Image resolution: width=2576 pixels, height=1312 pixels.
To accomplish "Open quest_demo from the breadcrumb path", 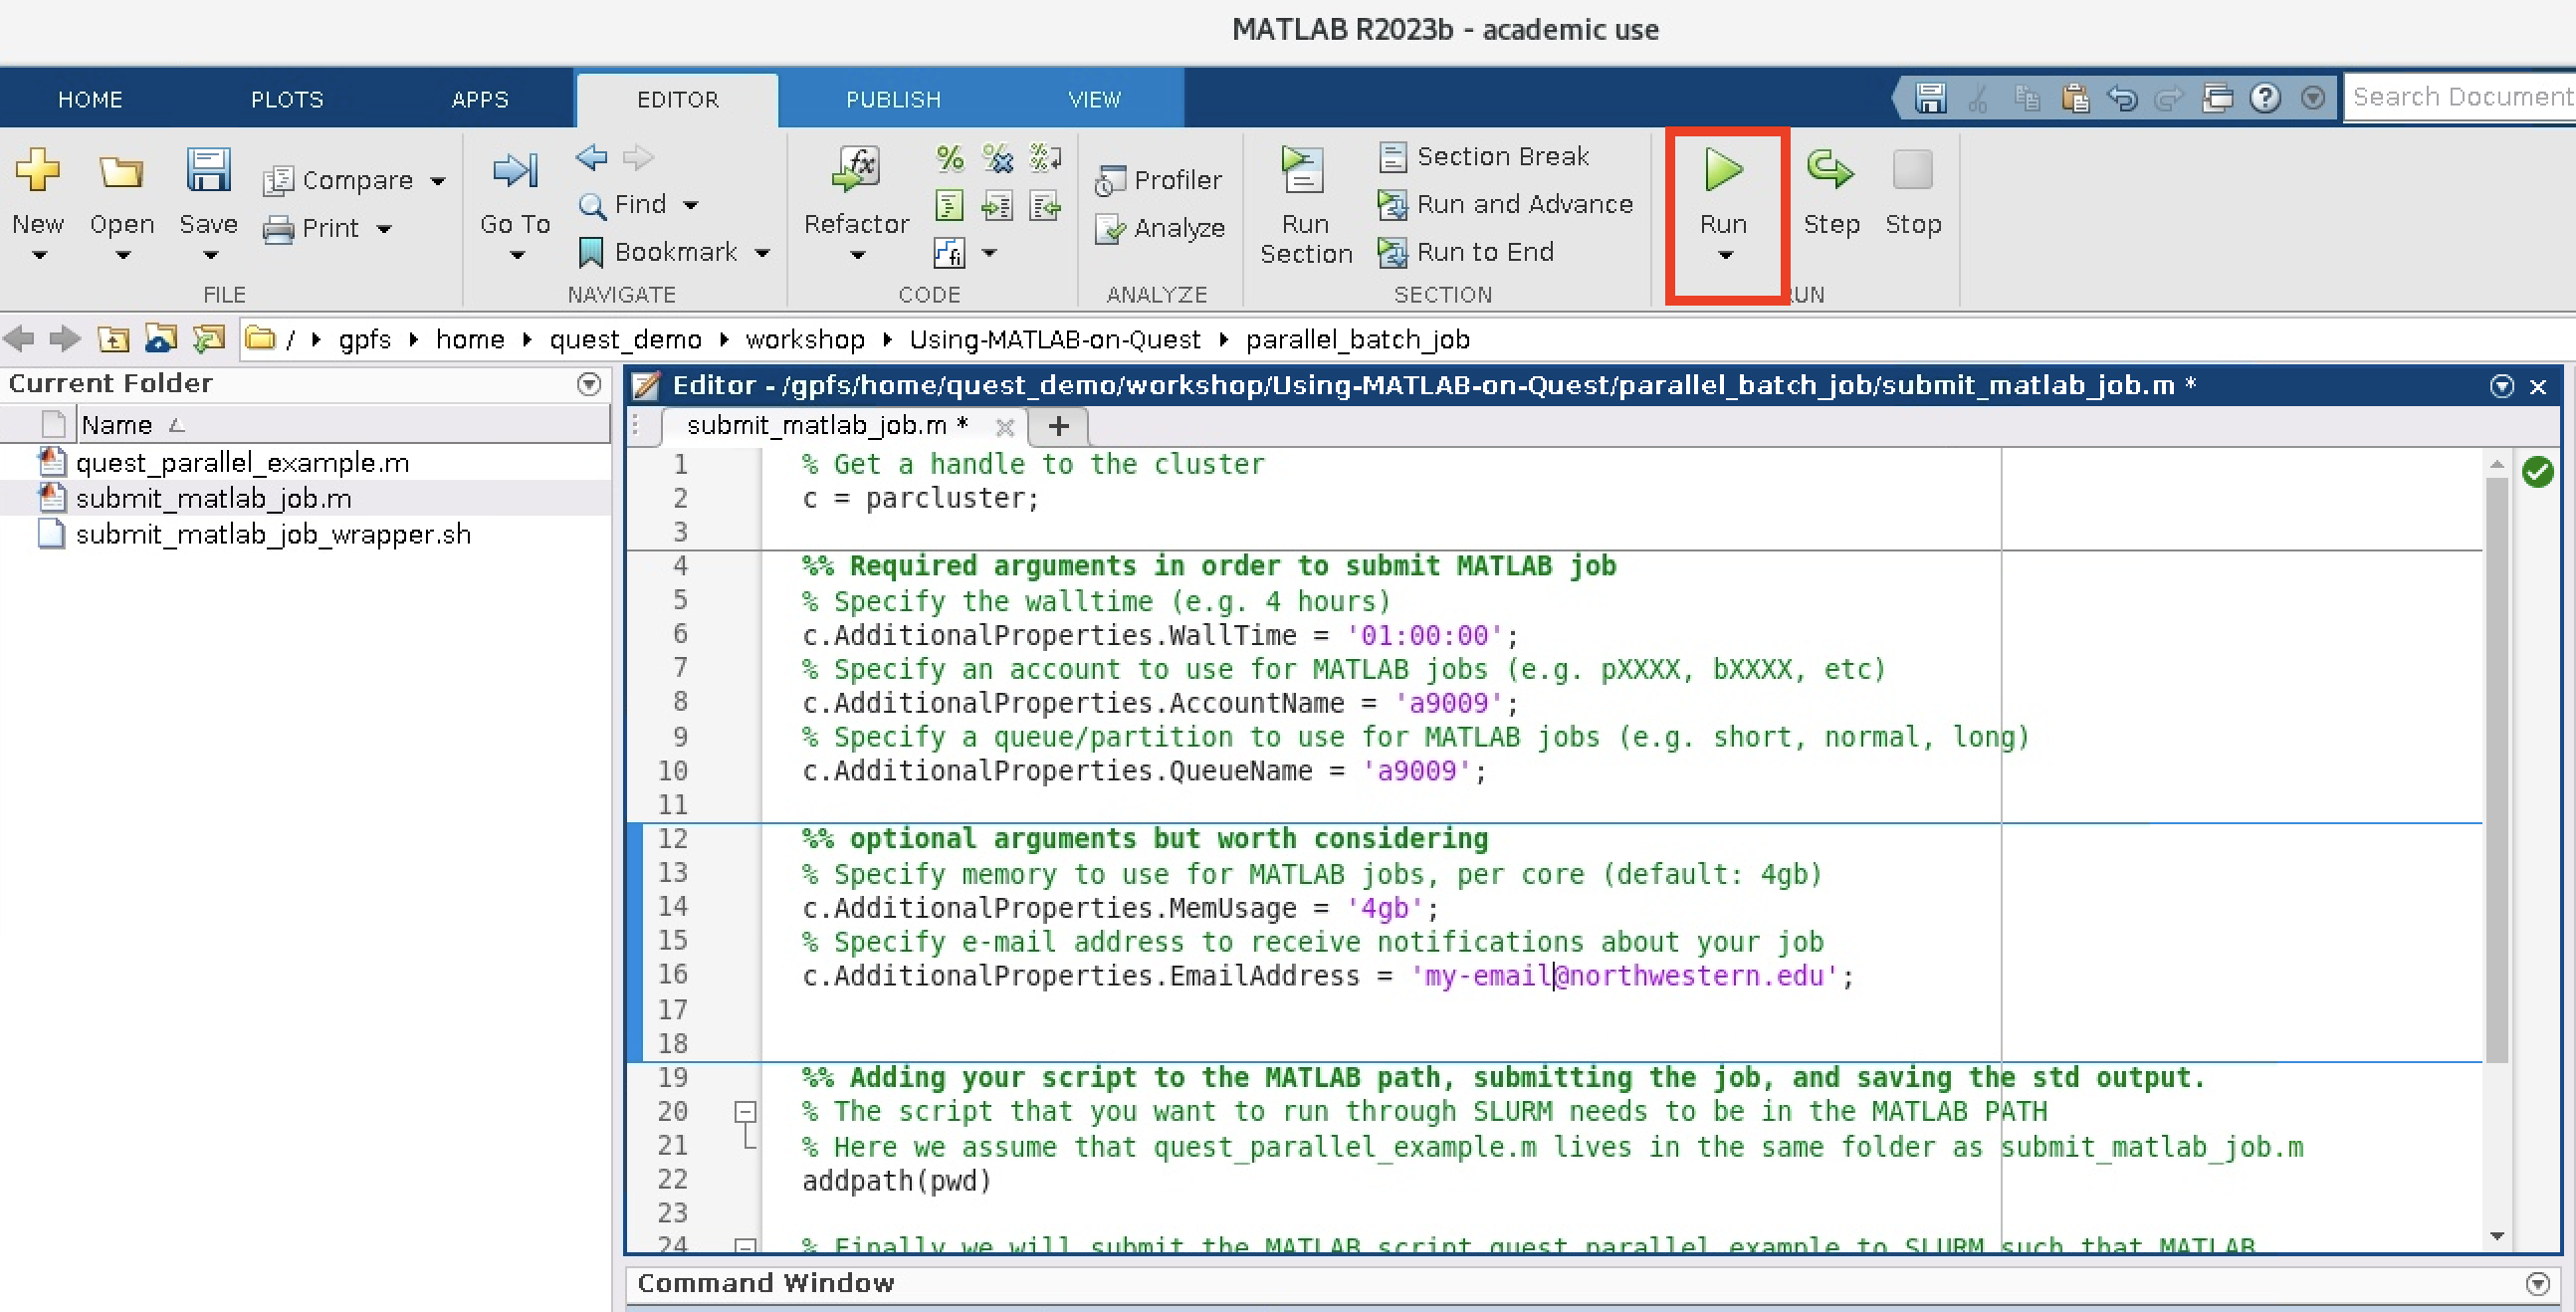I will [x=626, y=339].
